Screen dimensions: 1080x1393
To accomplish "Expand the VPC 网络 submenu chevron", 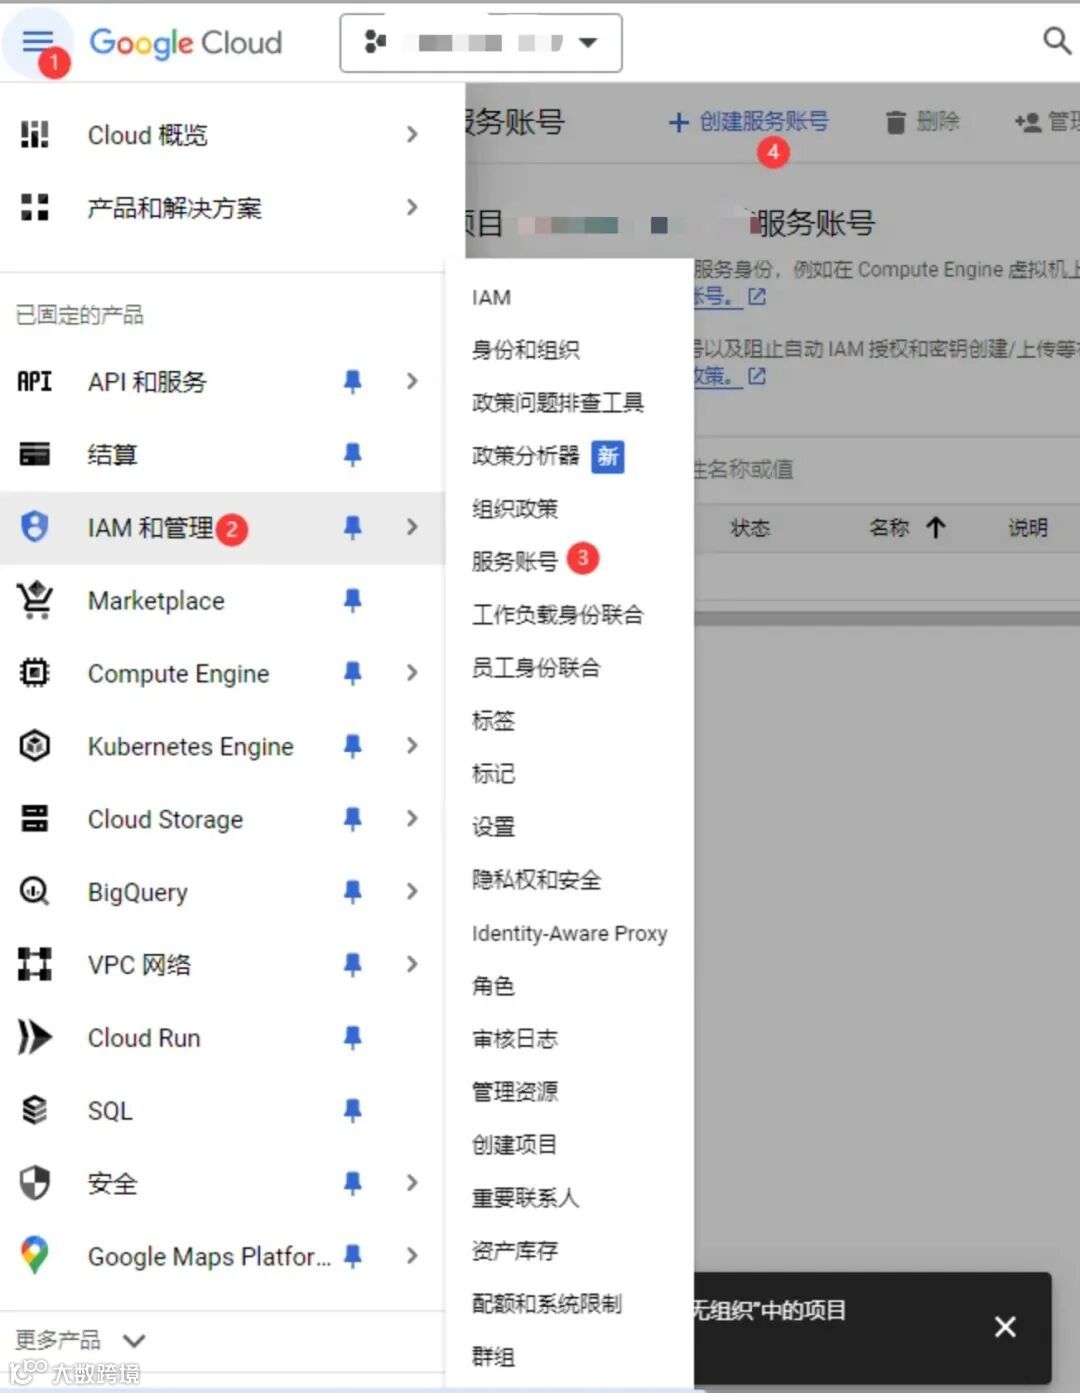I will click(x=412, y=964).
